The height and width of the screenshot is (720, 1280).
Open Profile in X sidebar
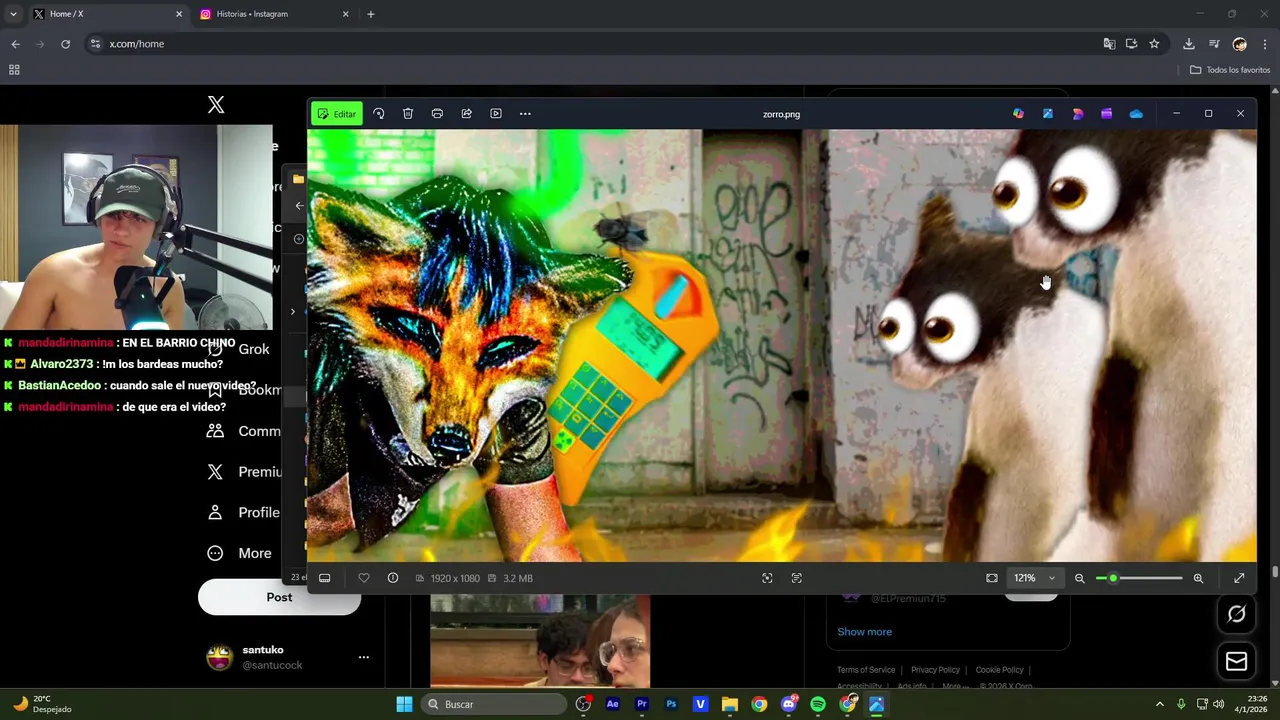pyautogui.click(x=243, y=512)
